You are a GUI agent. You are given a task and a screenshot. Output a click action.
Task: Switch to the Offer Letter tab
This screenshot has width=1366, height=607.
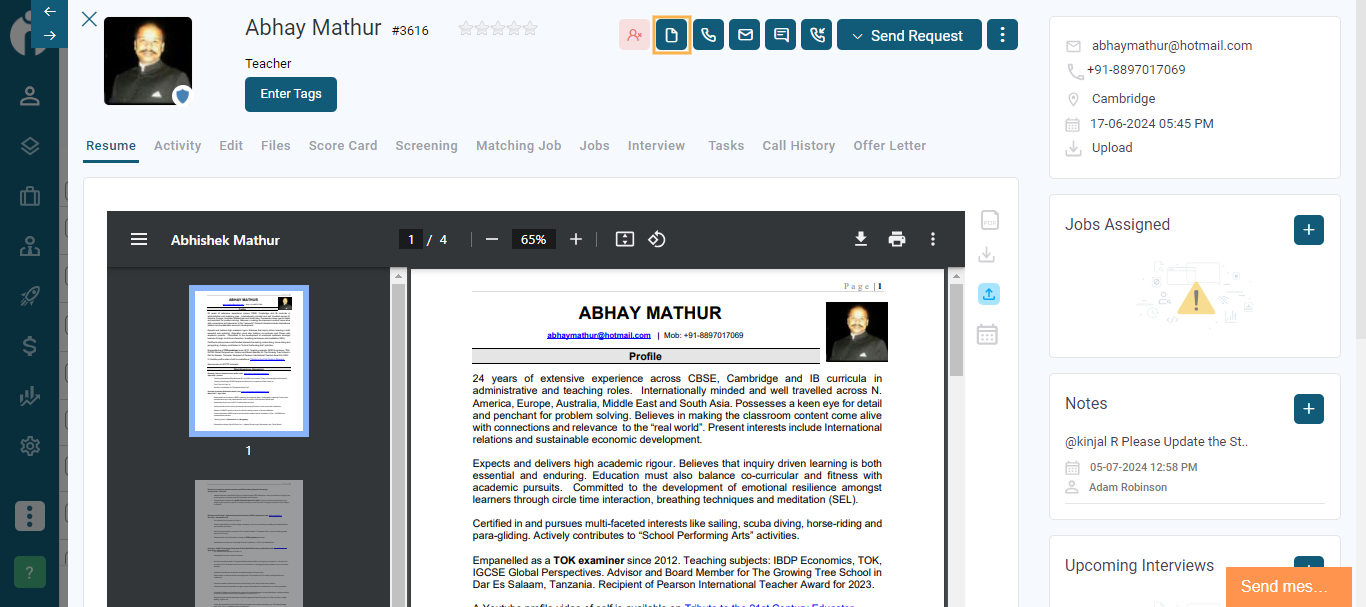click(890, 145)
